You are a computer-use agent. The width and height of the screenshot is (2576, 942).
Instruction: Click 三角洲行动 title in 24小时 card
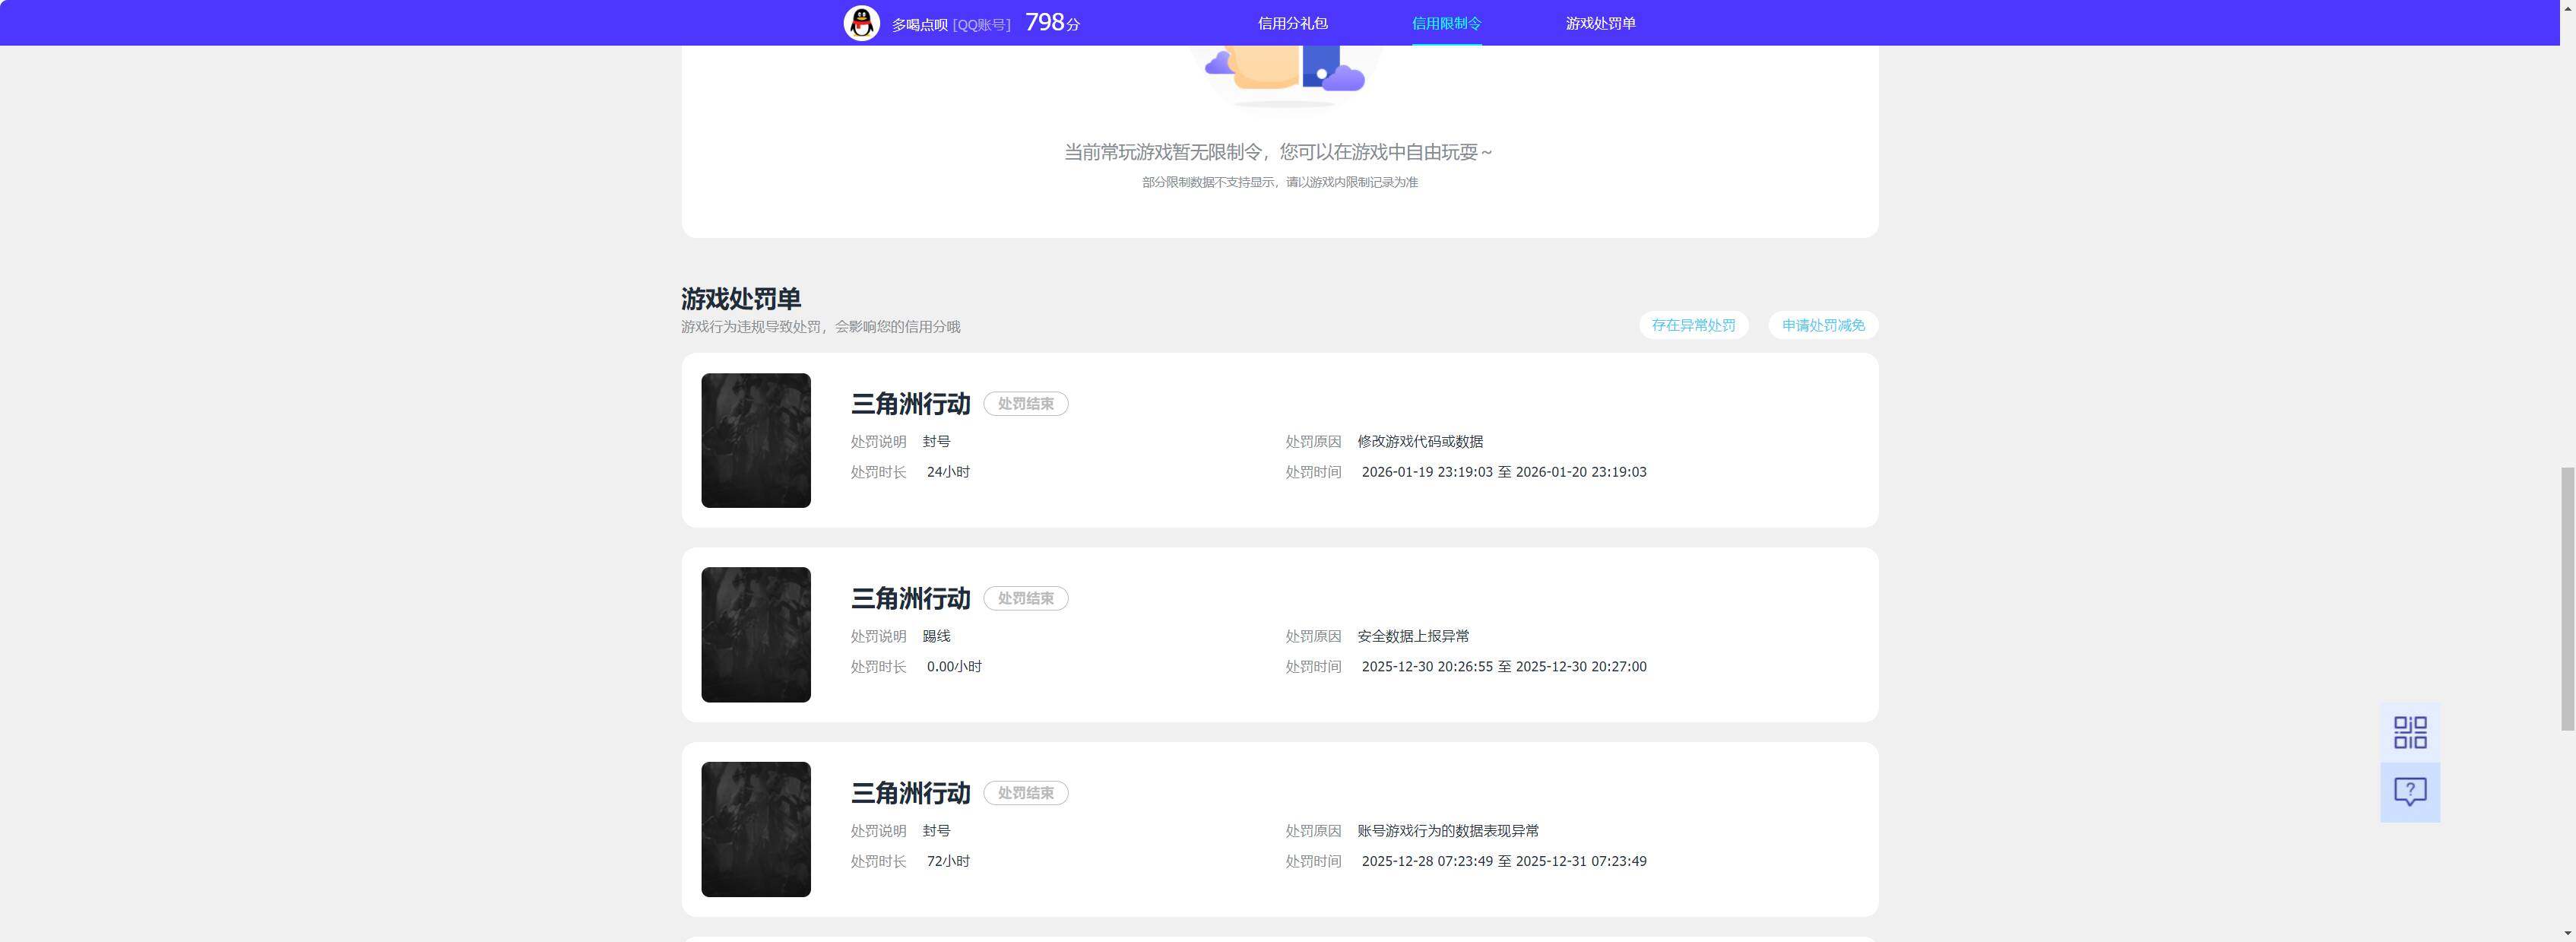[910, 404]
